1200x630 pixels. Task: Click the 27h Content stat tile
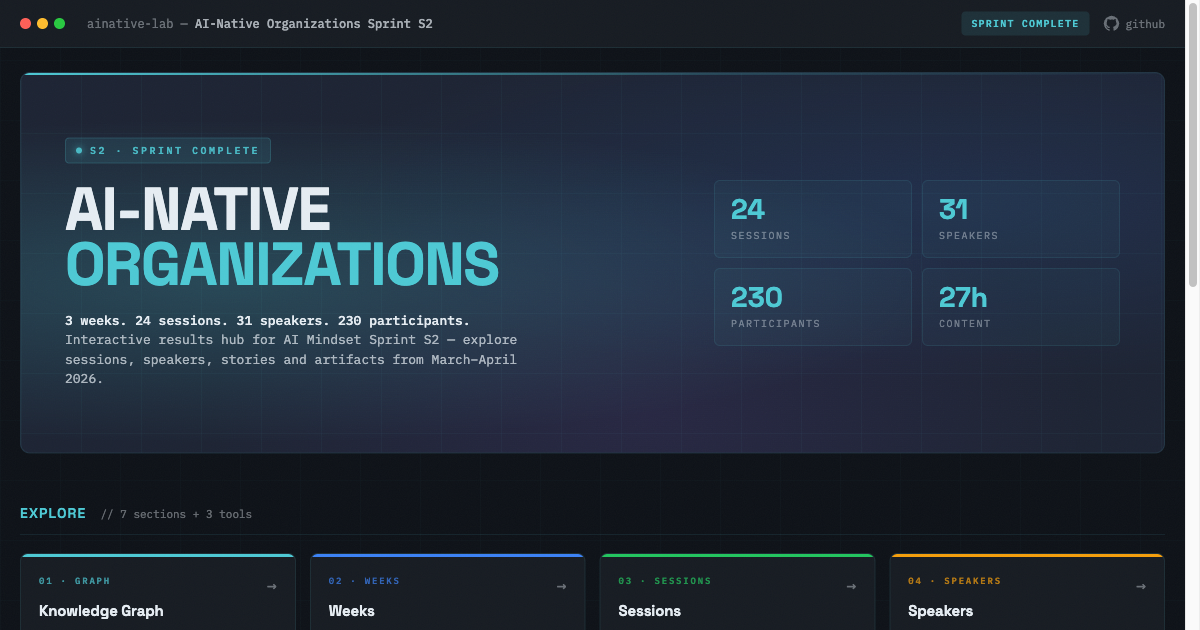coord(1021,307)
